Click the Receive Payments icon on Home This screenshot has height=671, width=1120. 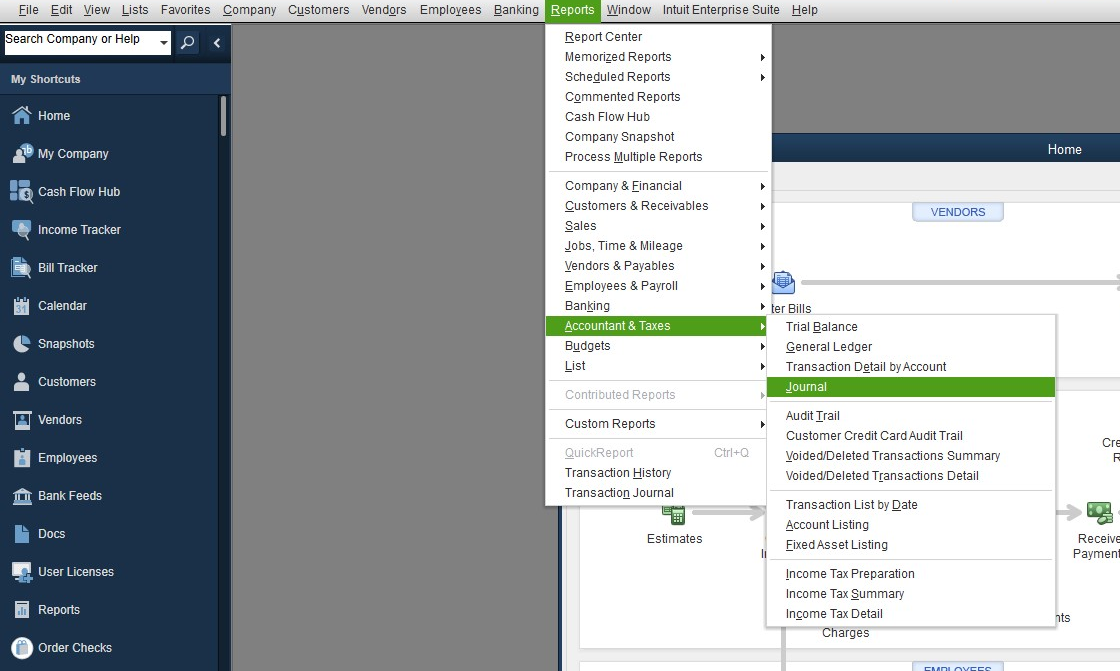tap(1099, 512)
